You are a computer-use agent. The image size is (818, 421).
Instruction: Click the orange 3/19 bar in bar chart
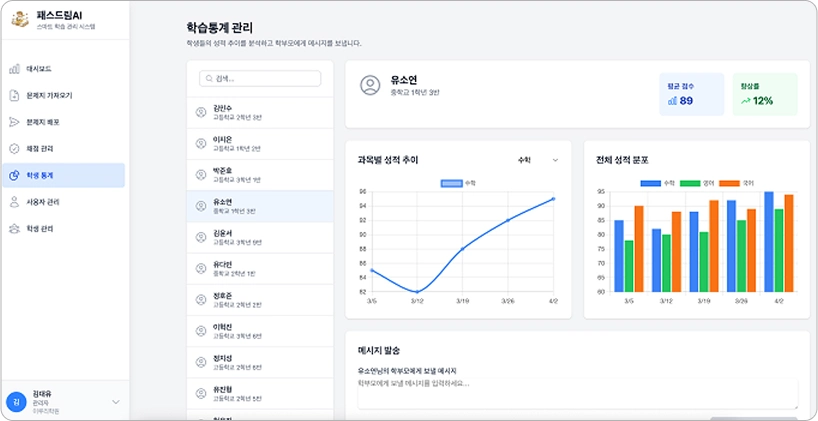click(x=714, y=246)
